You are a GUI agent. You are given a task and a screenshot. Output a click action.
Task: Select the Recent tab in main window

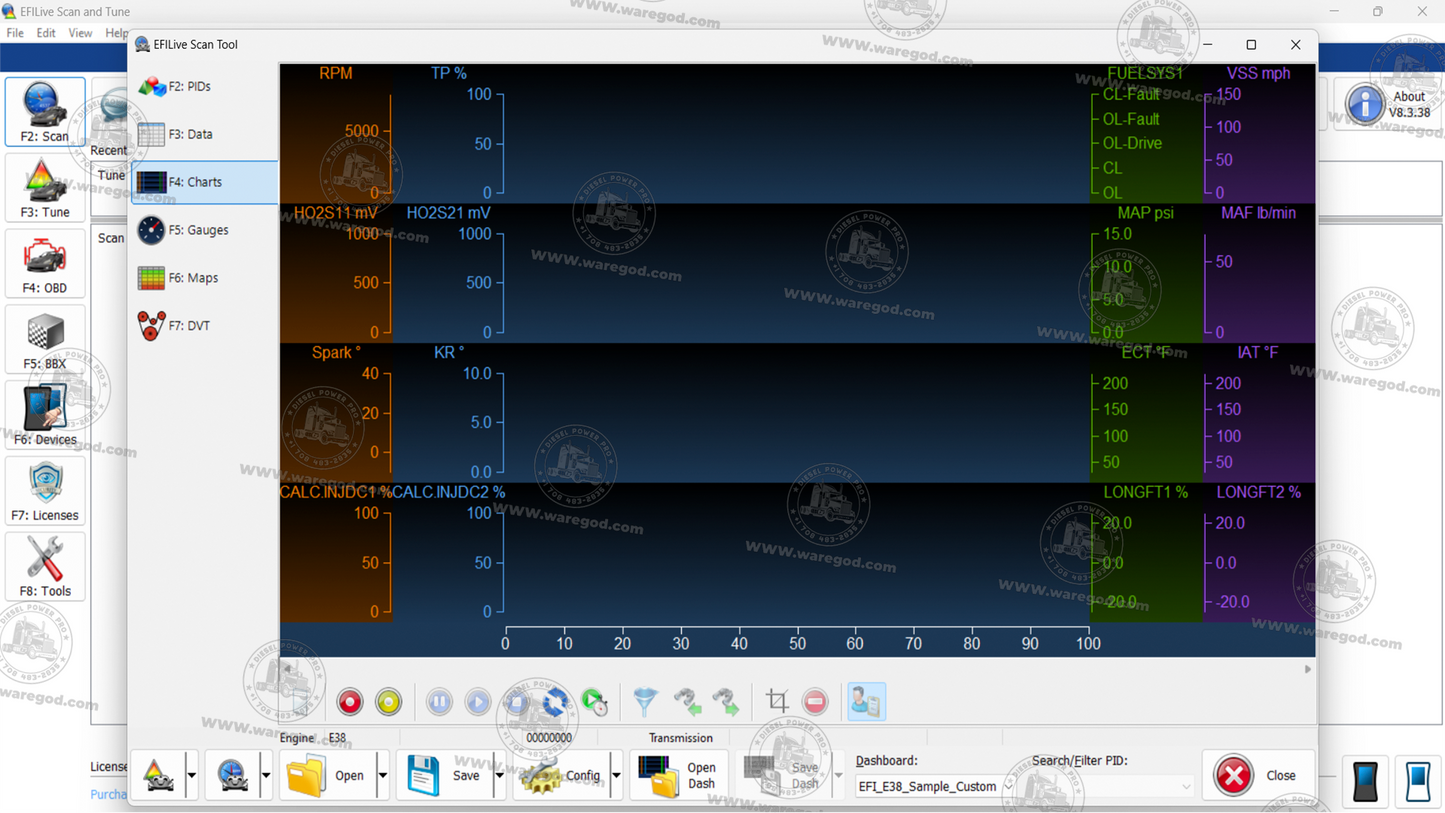pos(109,150)
